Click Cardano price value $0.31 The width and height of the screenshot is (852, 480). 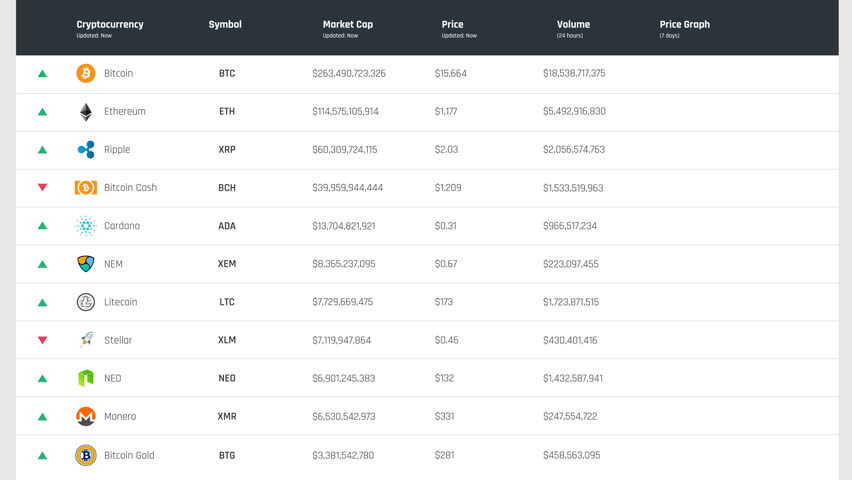click(x=446, y=226)
